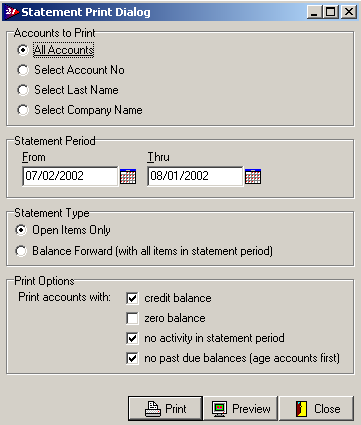Click the Thru date input field
361x425 pixels.
(195, 176)
